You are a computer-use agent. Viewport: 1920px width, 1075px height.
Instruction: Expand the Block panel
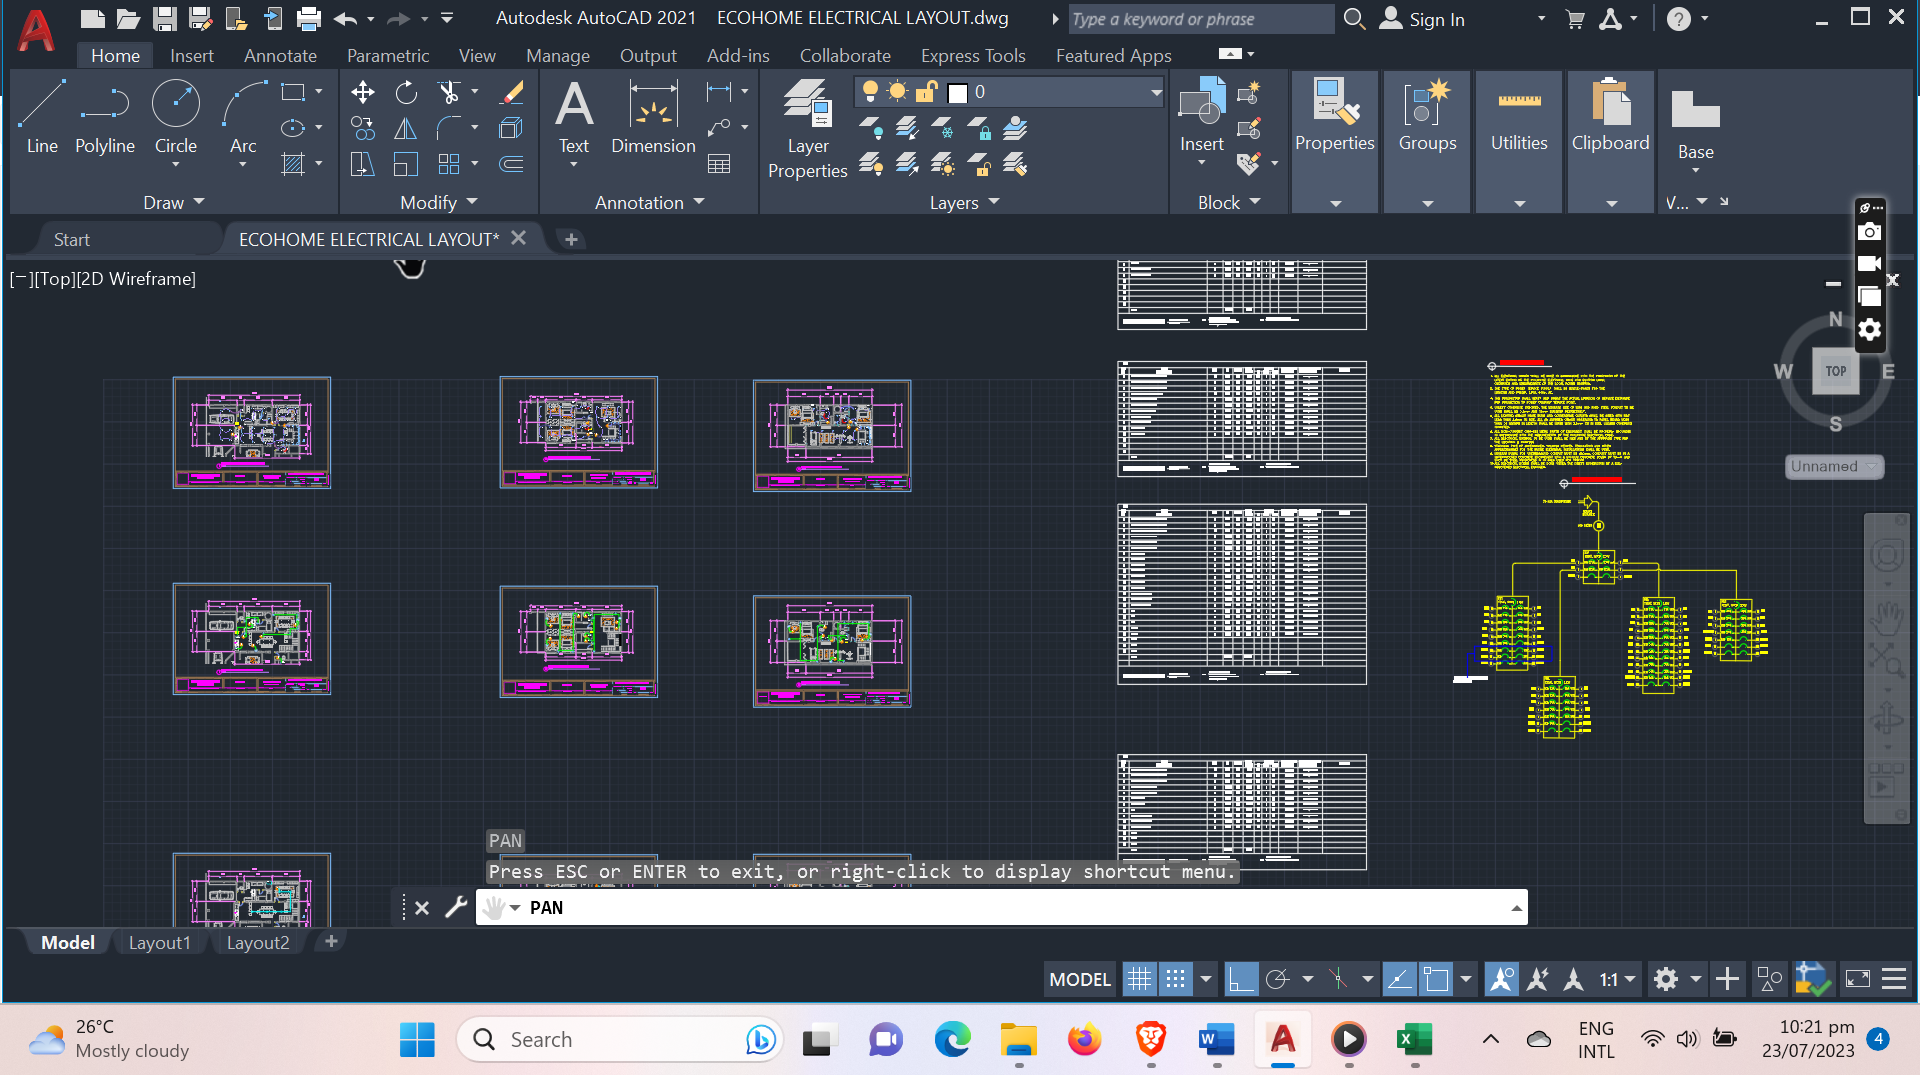pyautogui.click(x=1229, y=202)
